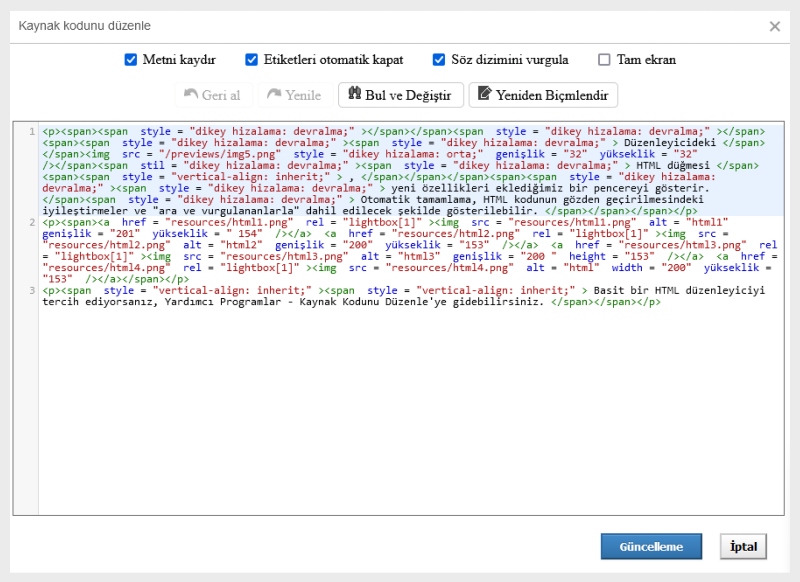Click the "resources/html1.png" href value
The width and height of the screenshot is (800, 582).
click(x=229, y=222)
